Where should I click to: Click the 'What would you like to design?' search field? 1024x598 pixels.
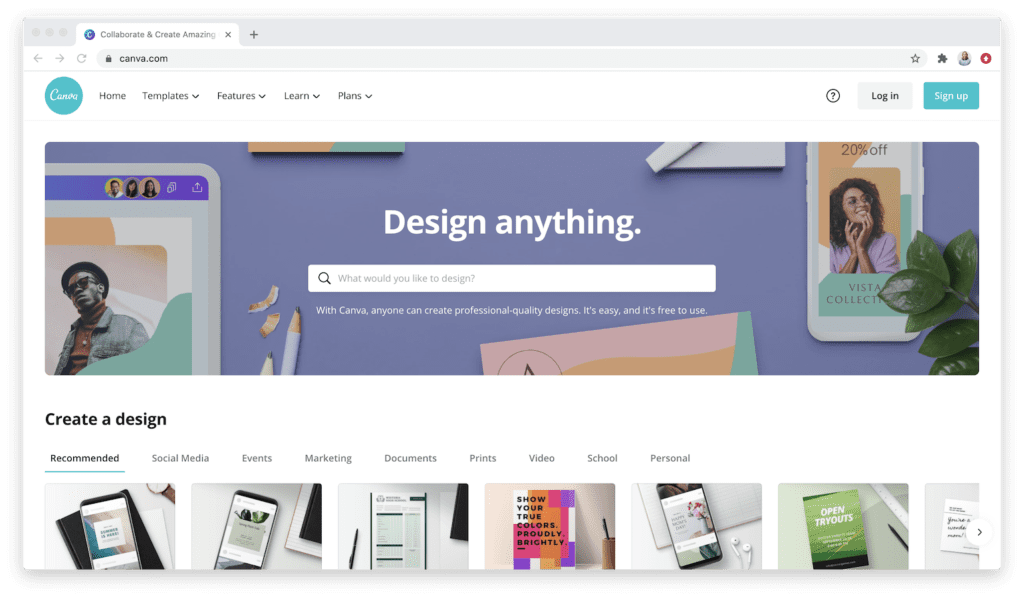coord(512,278)
